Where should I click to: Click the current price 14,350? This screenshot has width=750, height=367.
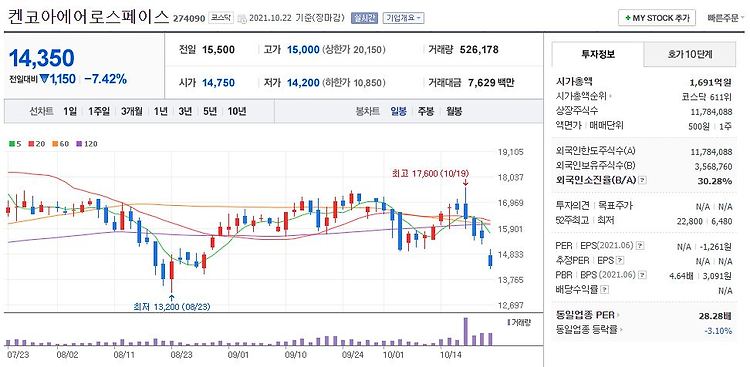[x=42, y=58]
